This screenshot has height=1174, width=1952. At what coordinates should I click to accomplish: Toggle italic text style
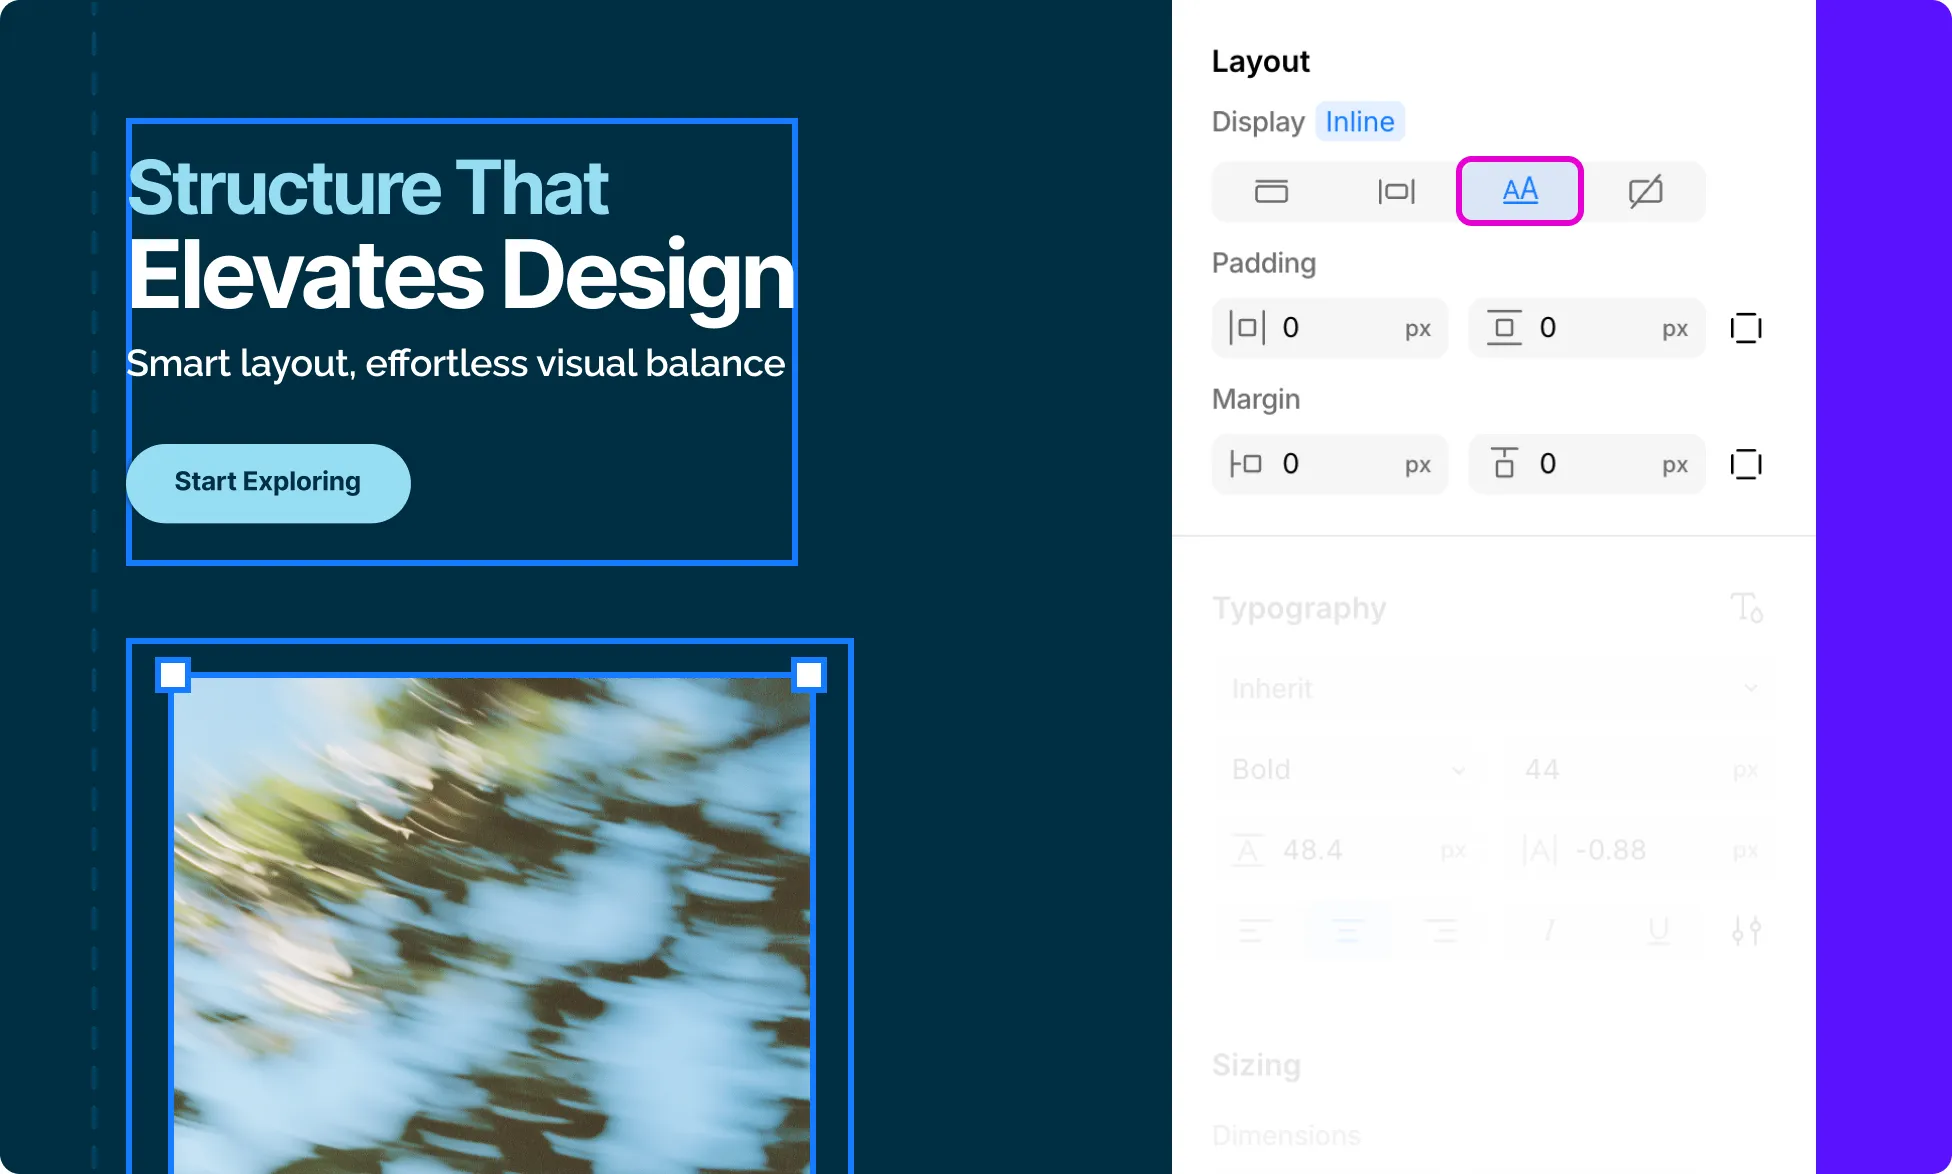coord(1549,931)
